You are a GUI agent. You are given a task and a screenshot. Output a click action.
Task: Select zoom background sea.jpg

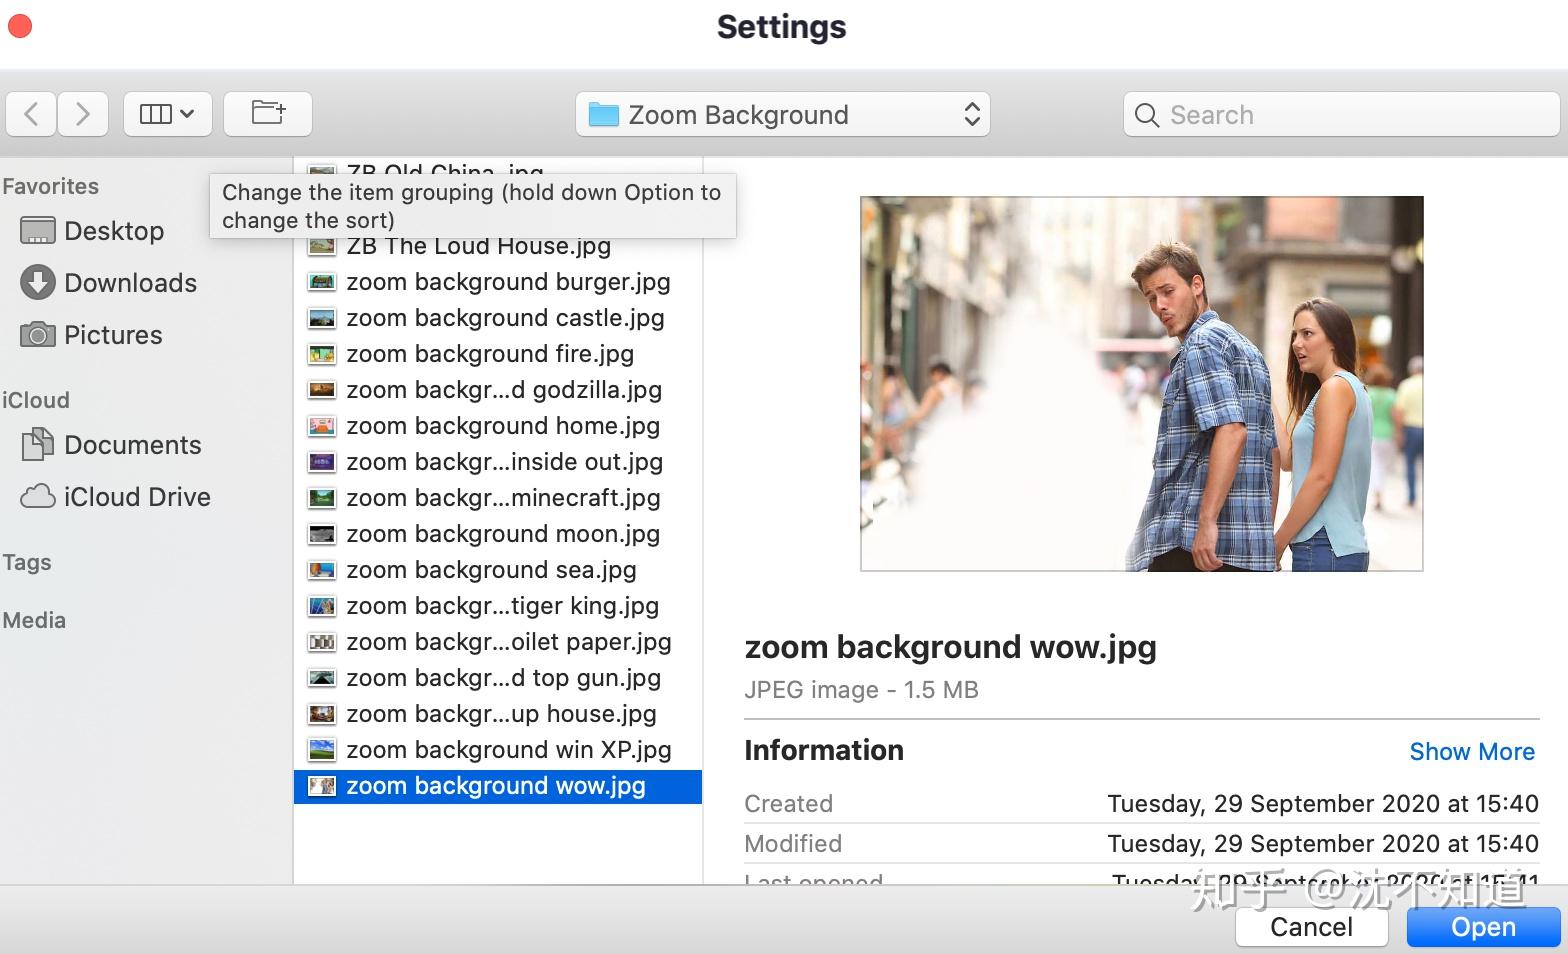click(x=498, y=570)
